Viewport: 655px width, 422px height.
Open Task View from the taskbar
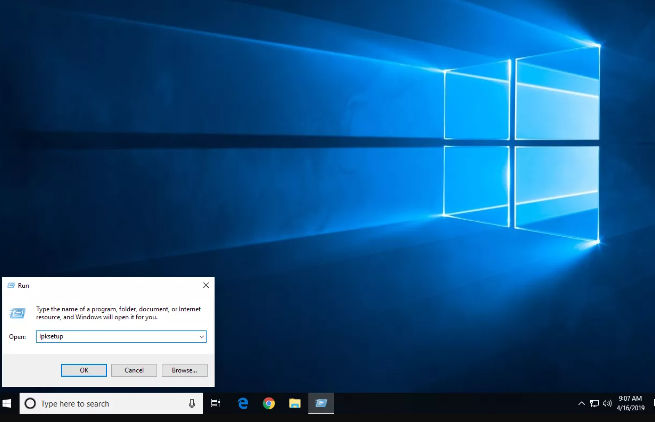216,404
